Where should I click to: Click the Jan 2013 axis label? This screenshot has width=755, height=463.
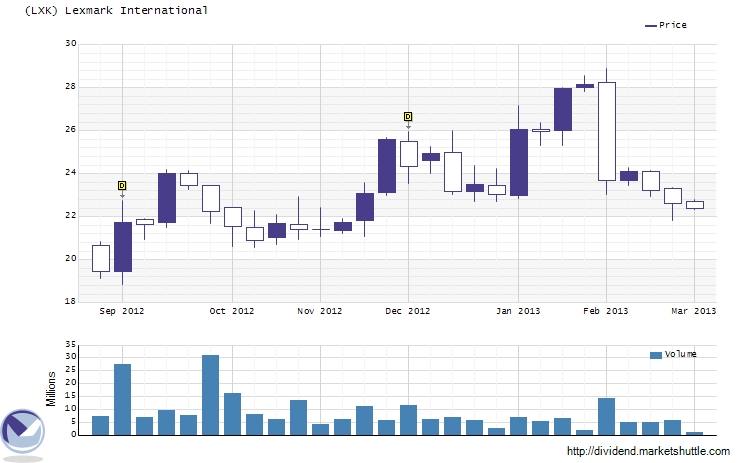(518, 311)
